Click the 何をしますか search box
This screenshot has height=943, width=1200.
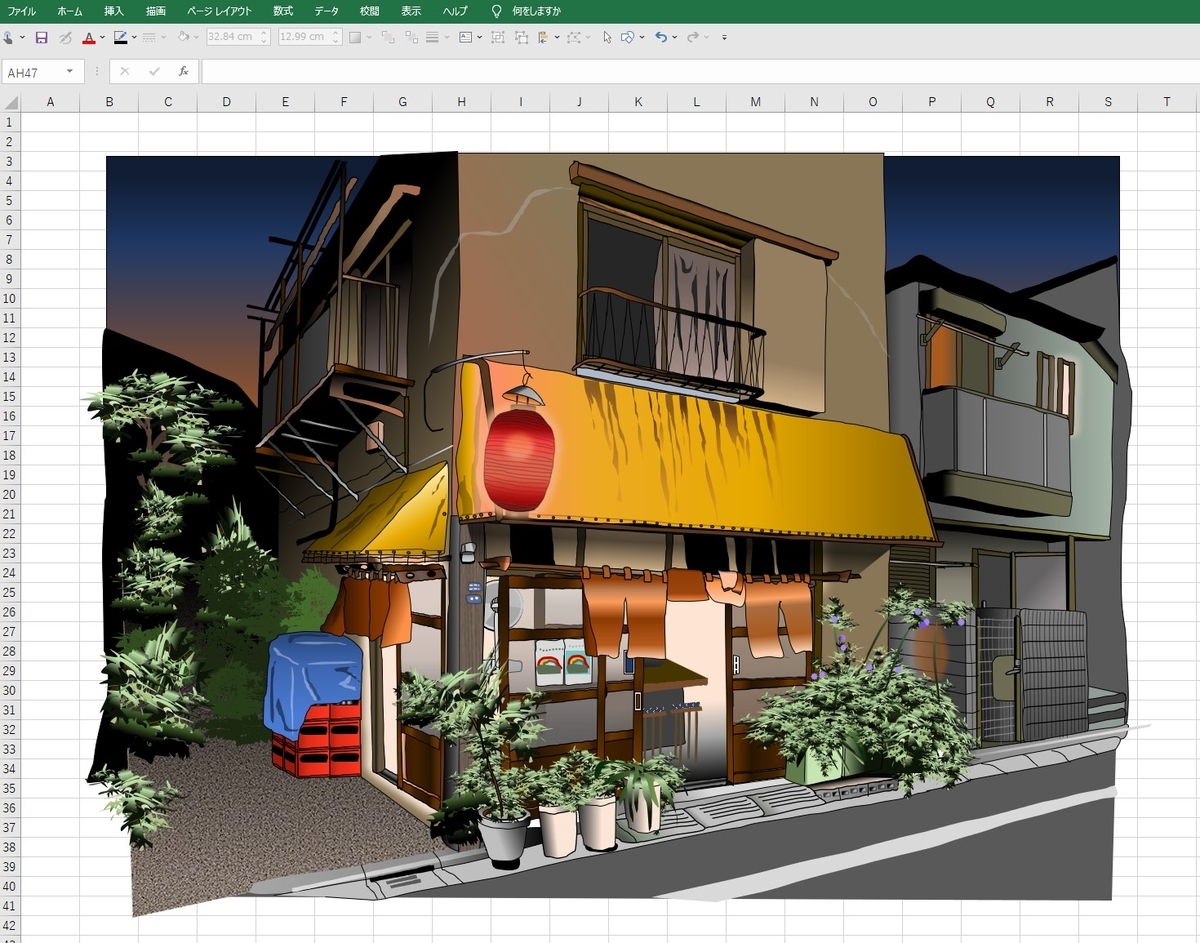pyautogui.click(x=536, y=11)
